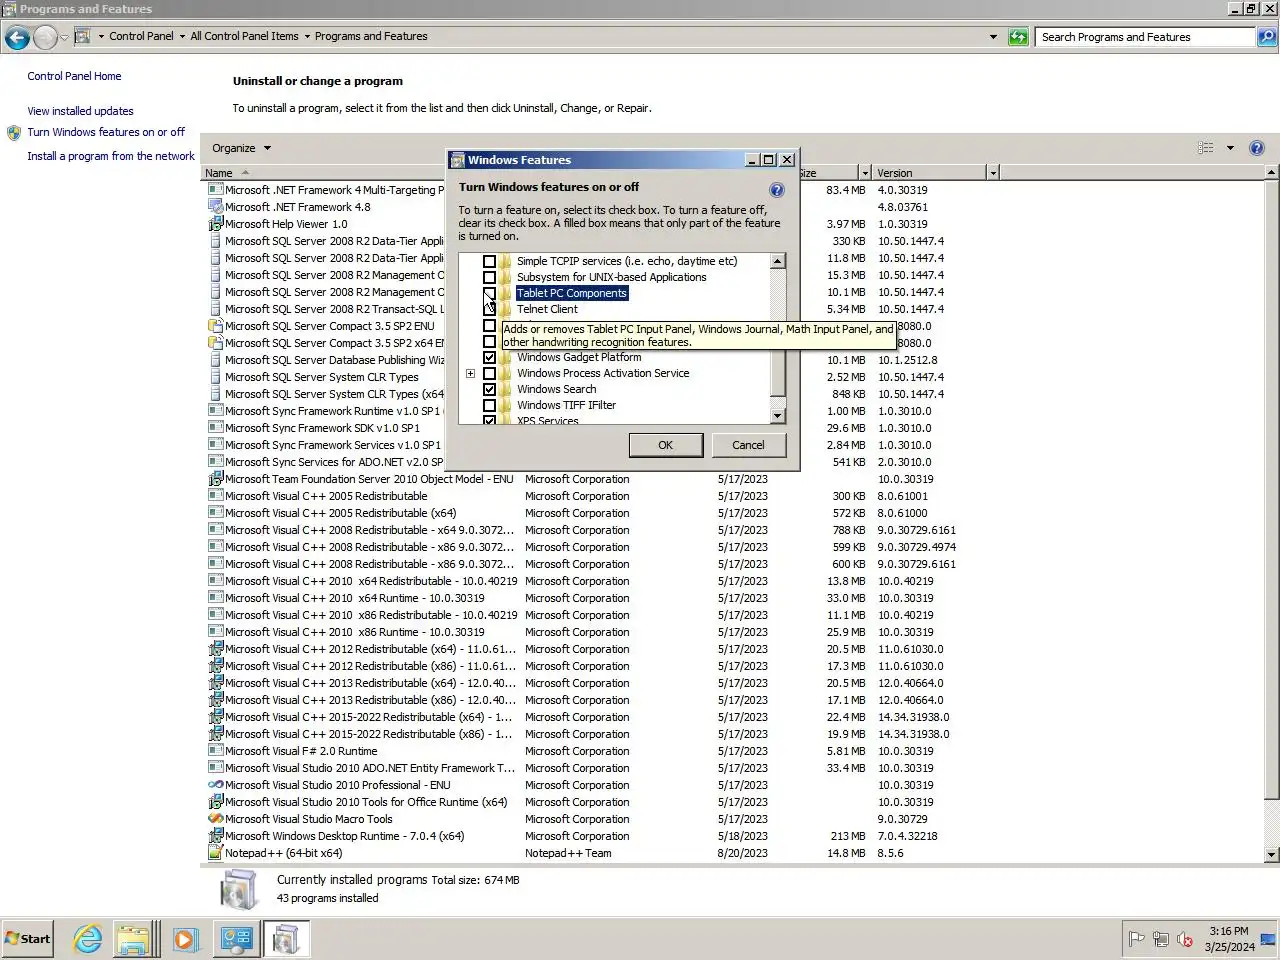Viewport: 1280px width, 960px height.
Task: Open the Control Panel Home link
Action: point(74,76)
